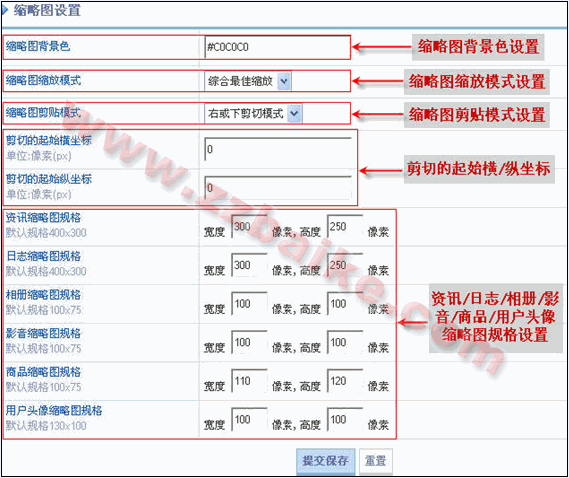Click the 日志缩略图规格 width field
569x478 pixels.
[250, 265]
